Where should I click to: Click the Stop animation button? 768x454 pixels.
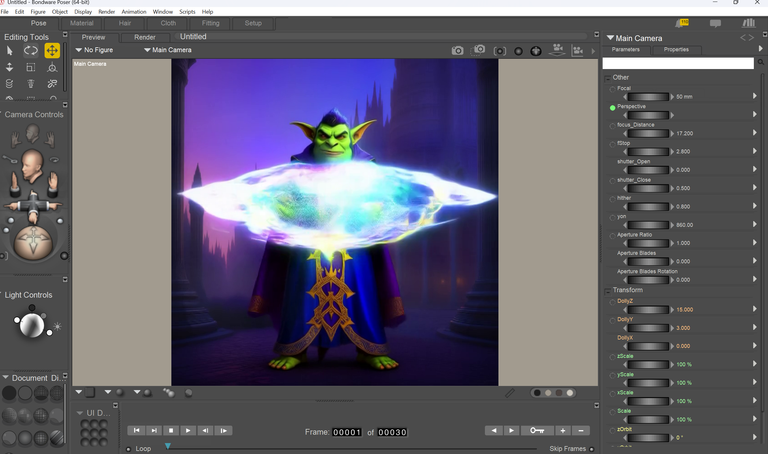[171, 430]
